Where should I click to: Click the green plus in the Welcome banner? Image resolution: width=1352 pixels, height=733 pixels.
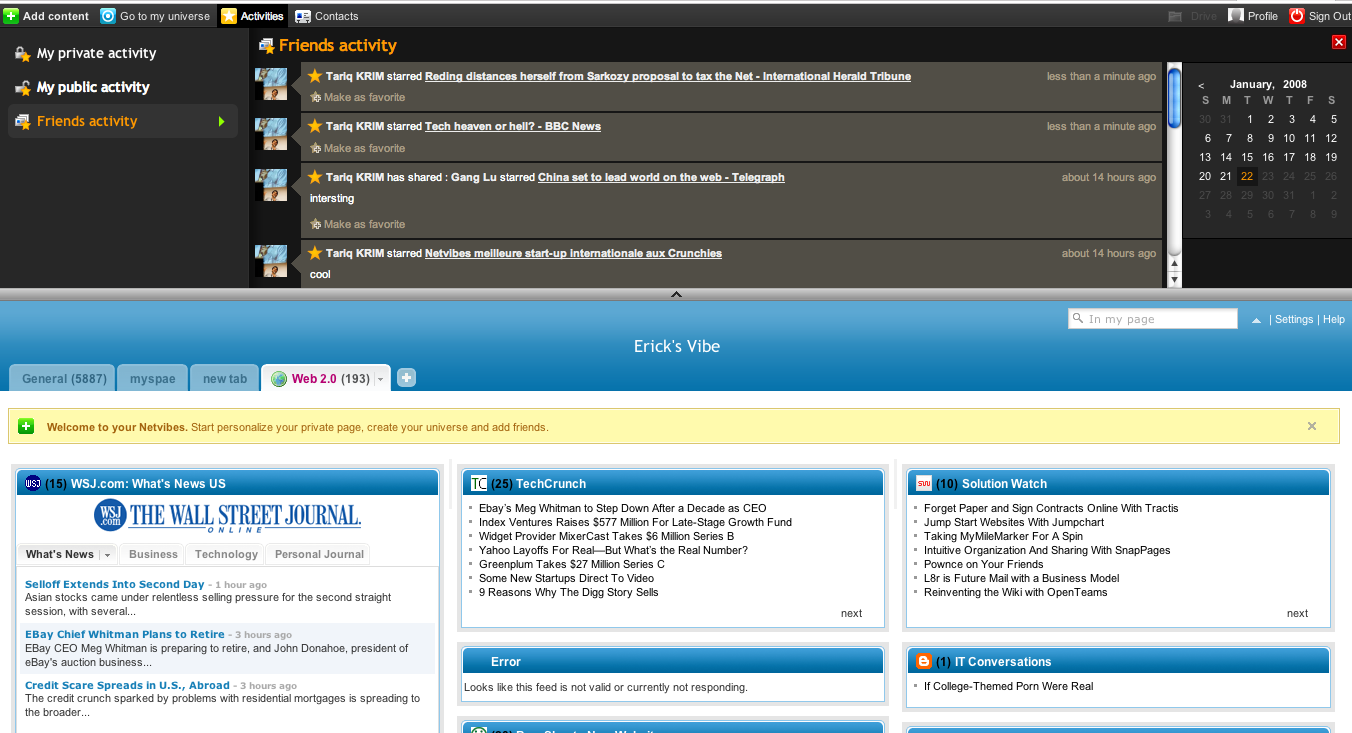(26, 427)
